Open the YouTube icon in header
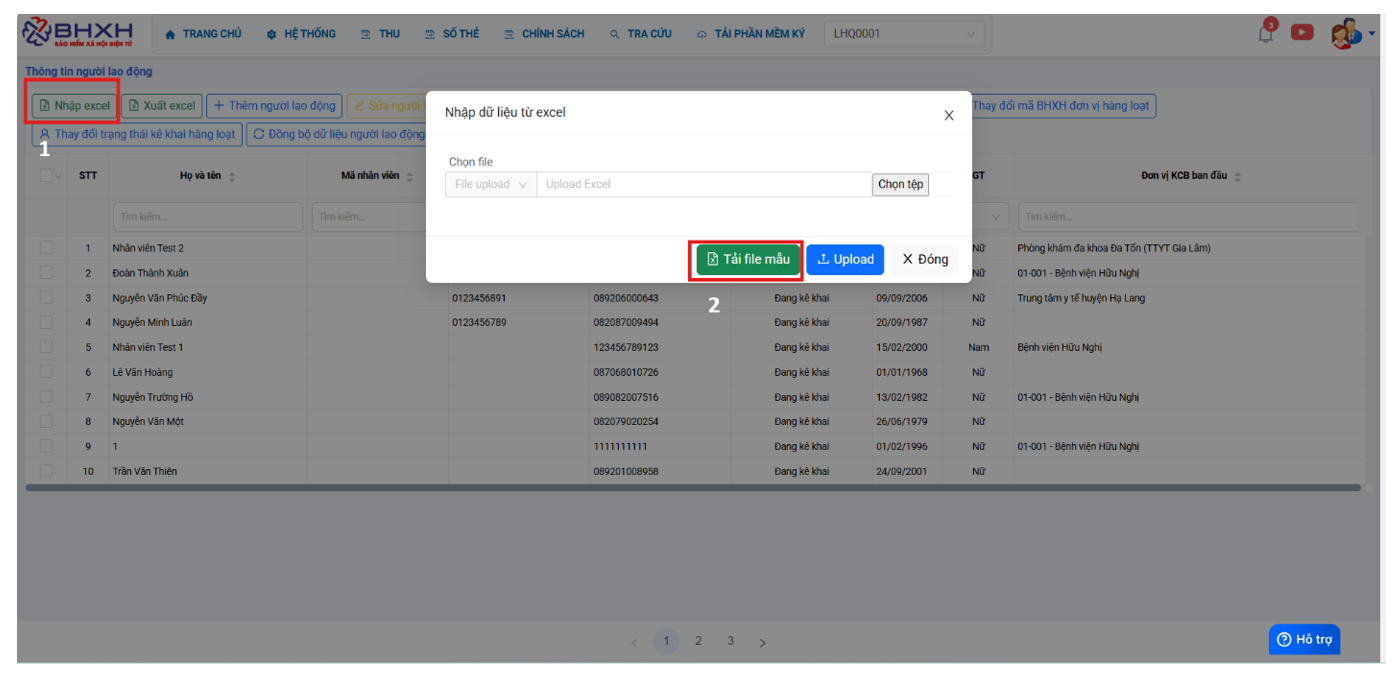This screenshot has height=673, width=1399. 1302,32
